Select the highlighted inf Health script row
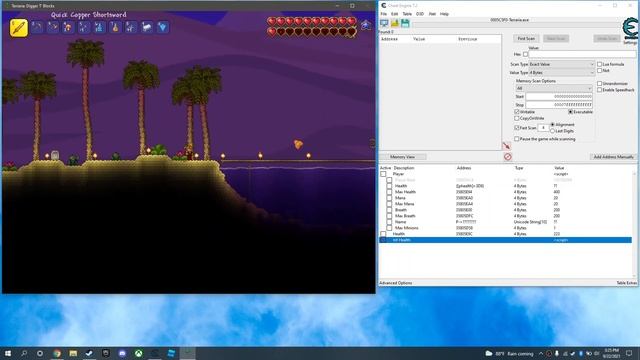This screenshot has width=640, height=360. click(x=505, y=240)
